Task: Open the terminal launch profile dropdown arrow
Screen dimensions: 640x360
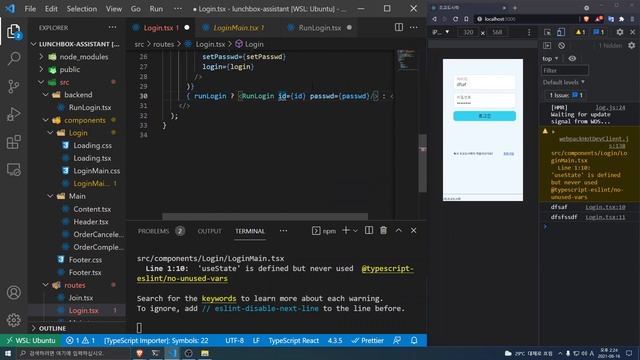Action: 356,231
